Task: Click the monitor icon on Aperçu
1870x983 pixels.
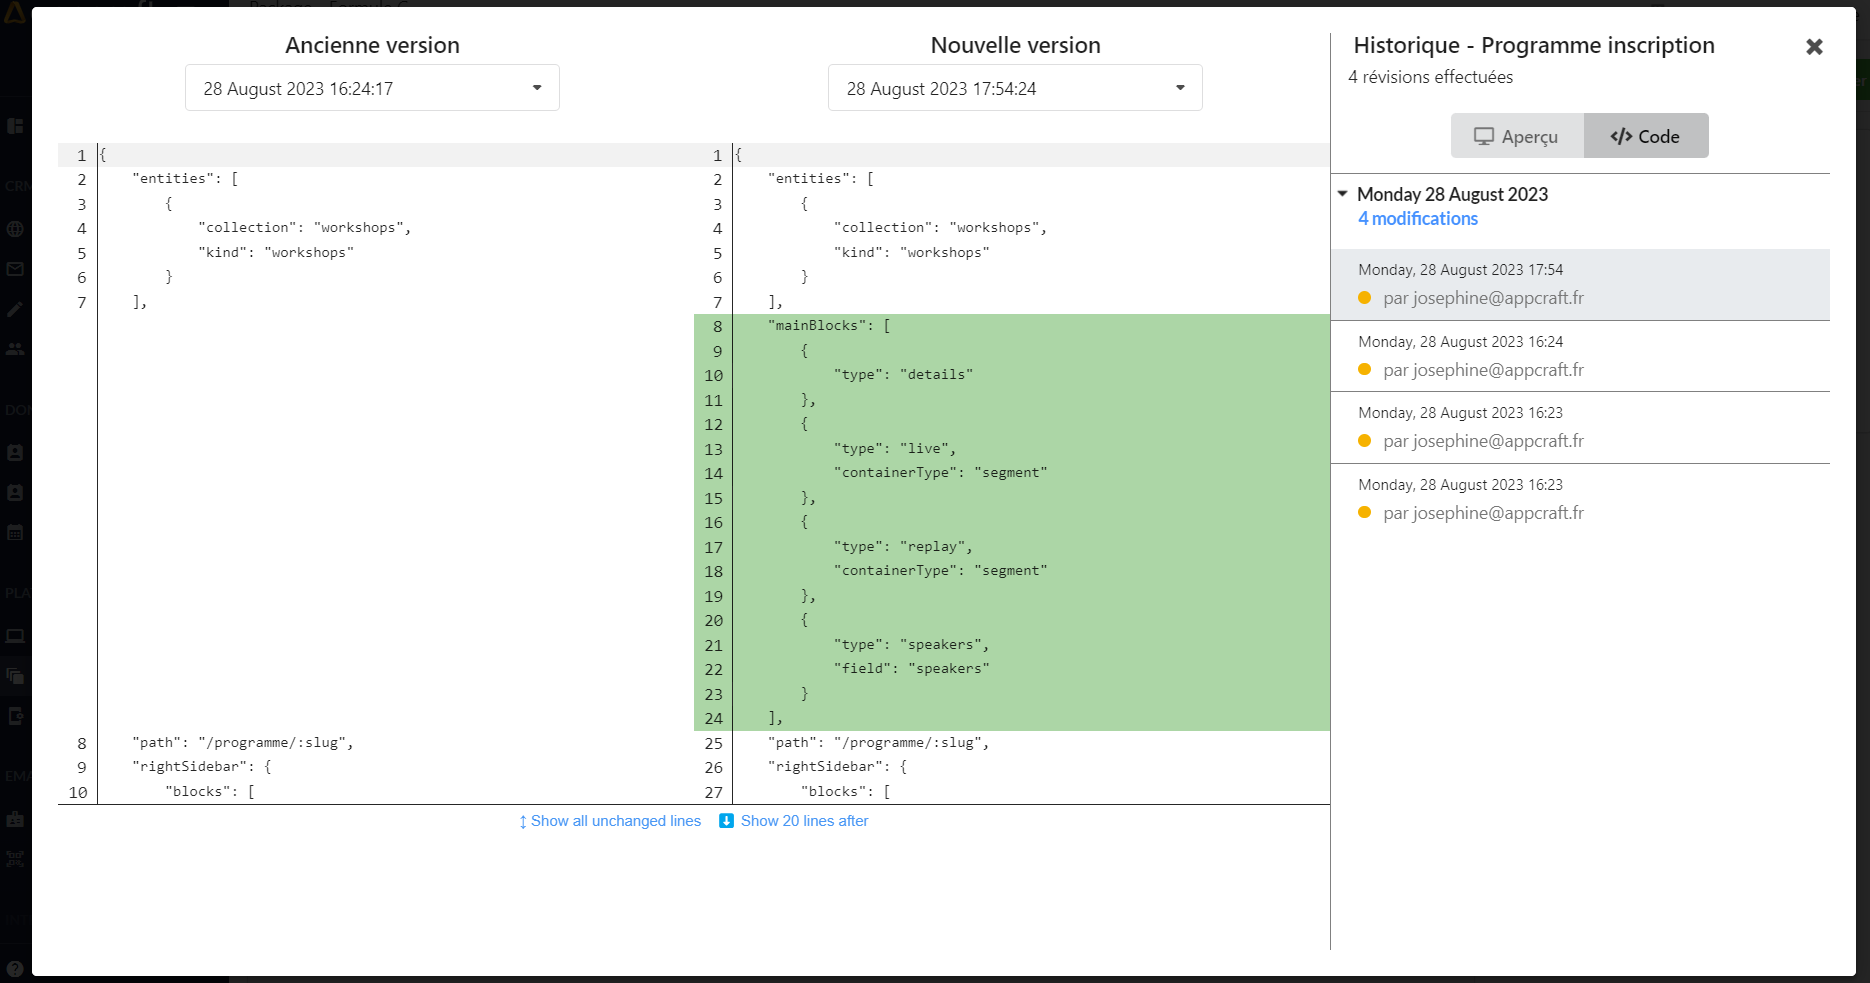Action: (1484, 136)
